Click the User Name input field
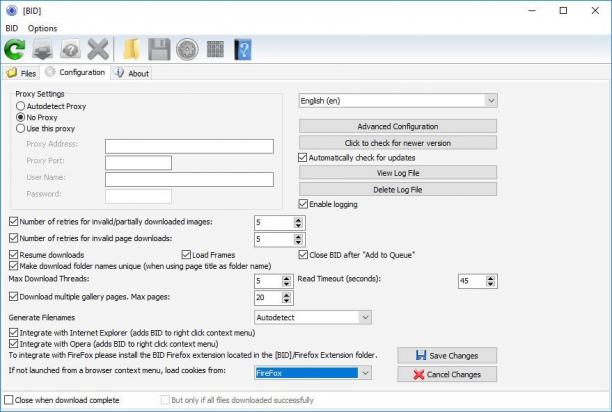This screenshot has height=412, width=612. [189, 179]
